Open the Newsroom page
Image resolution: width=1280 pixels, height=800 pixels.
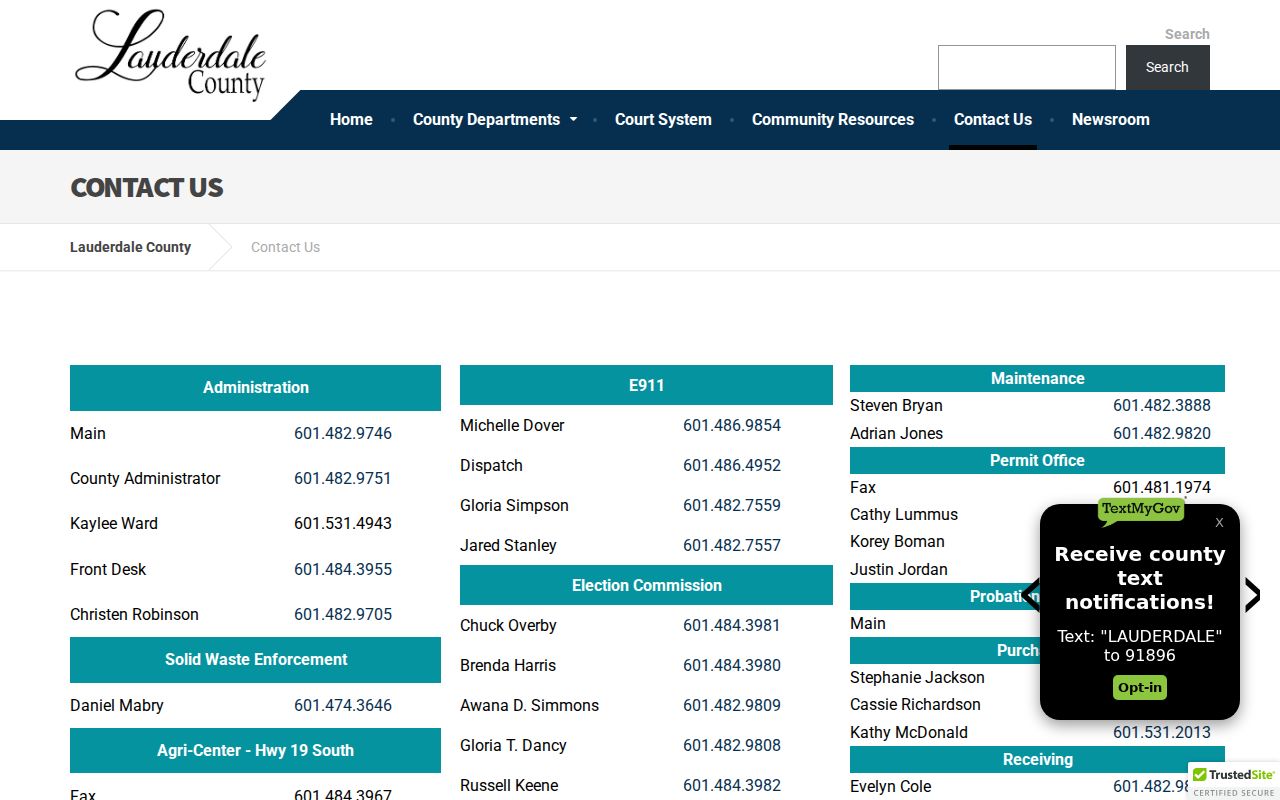coord(1111,119)
